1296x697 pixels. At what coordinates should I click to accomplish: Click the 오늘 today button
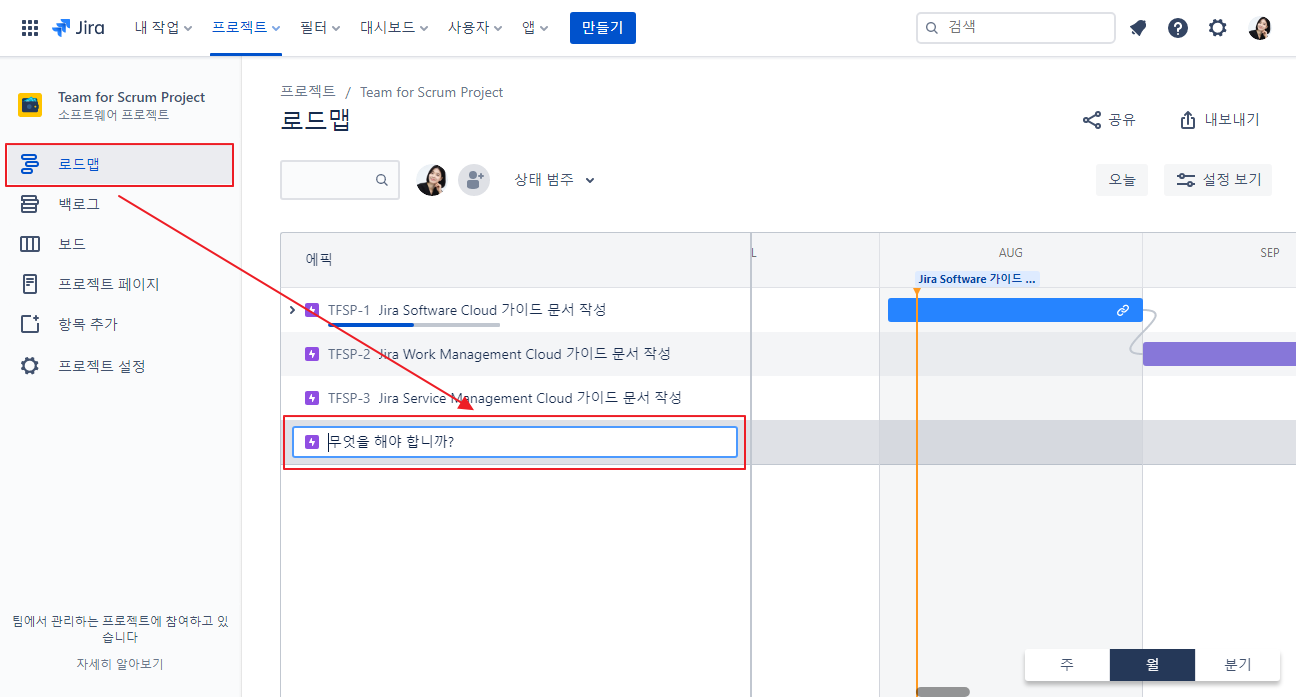pos(1122,180)
